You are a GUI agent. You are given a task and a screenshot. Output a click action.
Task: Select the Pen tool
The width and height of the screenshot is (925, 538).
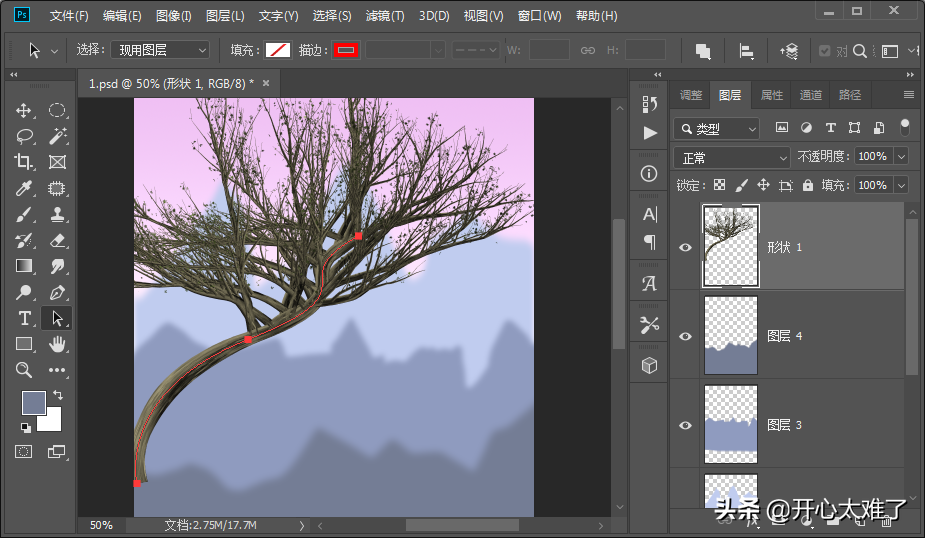tap(57, 292)
